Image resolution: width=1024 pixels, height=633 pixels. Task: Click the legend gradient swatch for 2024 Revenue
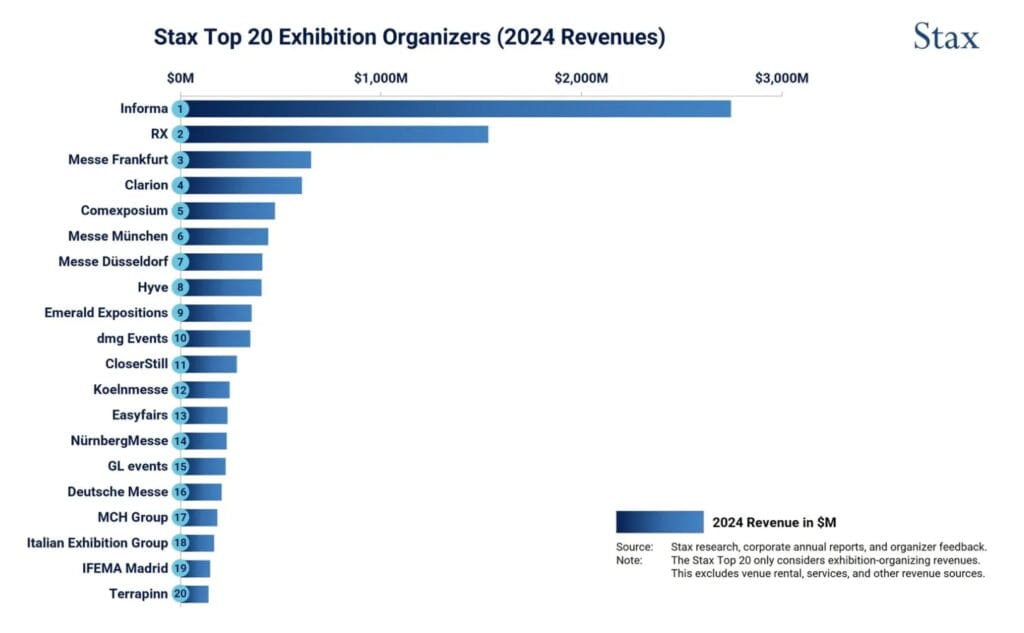660,522
